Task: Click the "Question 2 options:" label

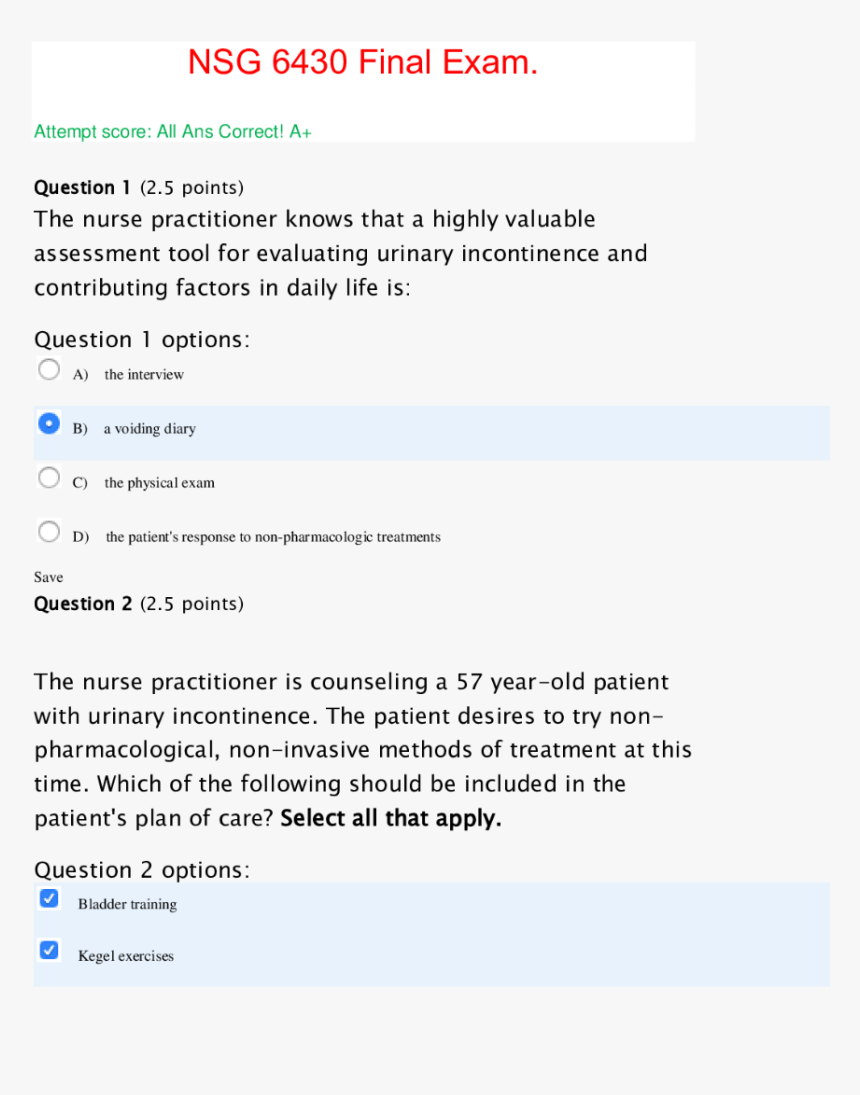Action: click(x=142, y=870)
